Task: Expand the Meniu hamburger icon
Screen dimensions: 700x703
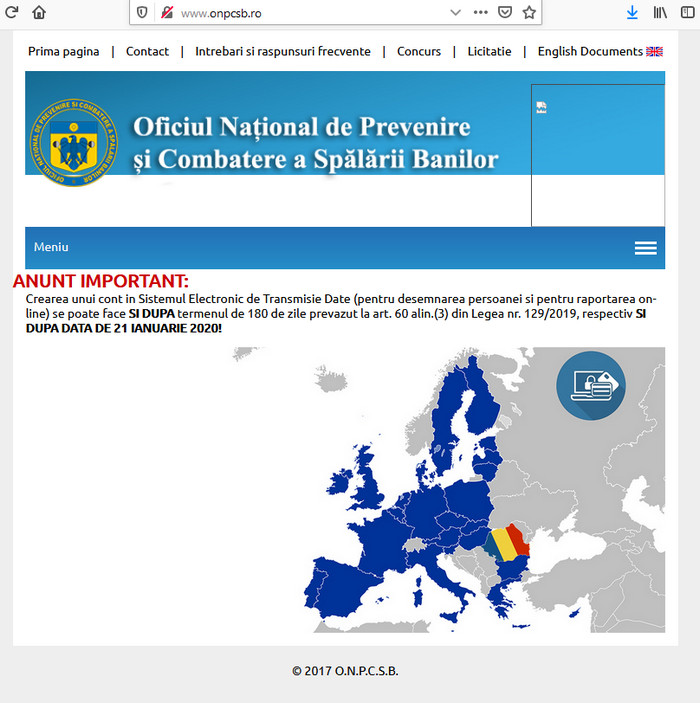Action: click(x=646, y=247)
